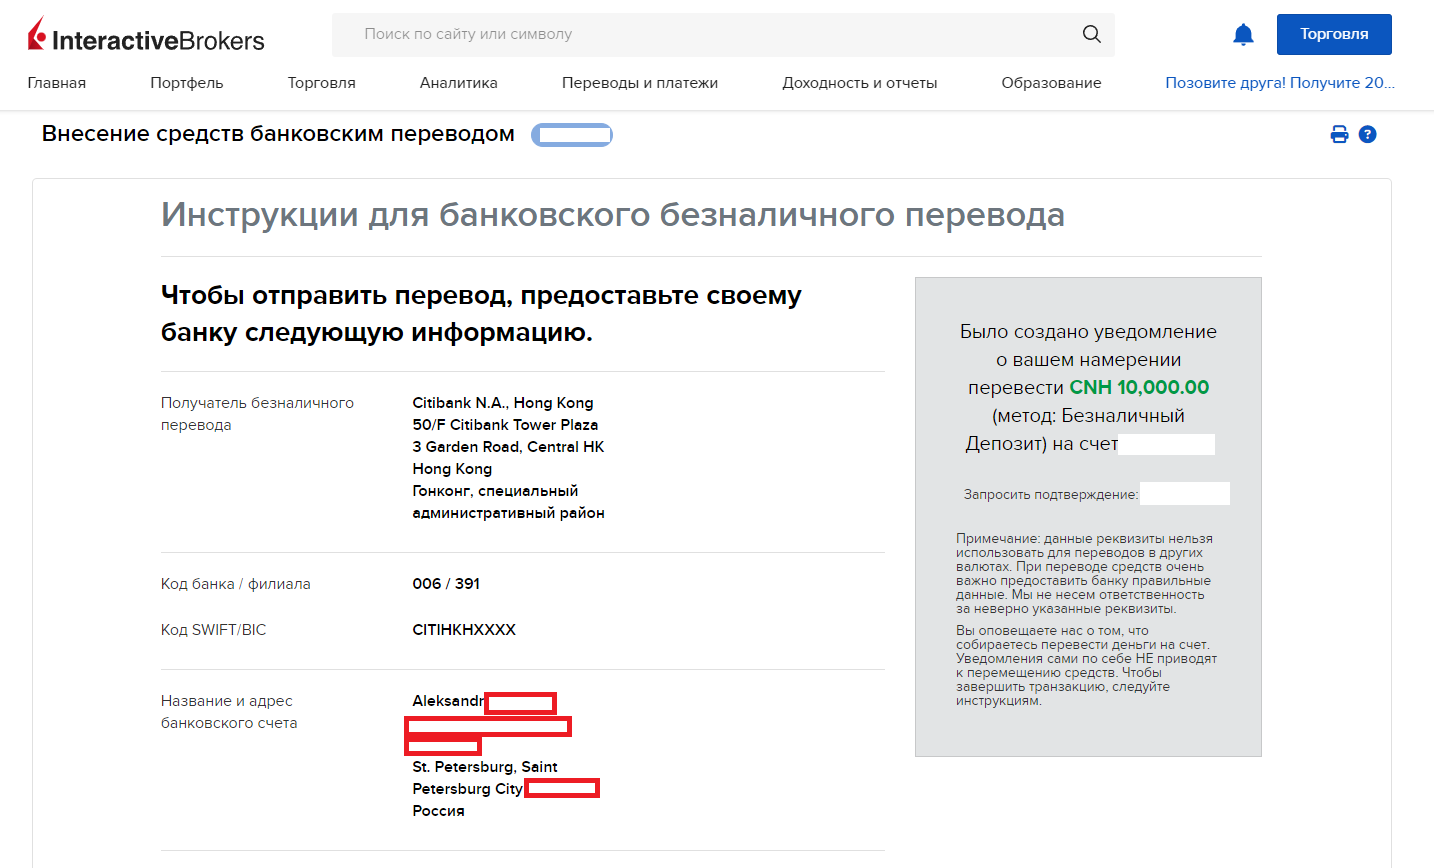Click the CNH 10,000.00 amount

(1139, 387)
